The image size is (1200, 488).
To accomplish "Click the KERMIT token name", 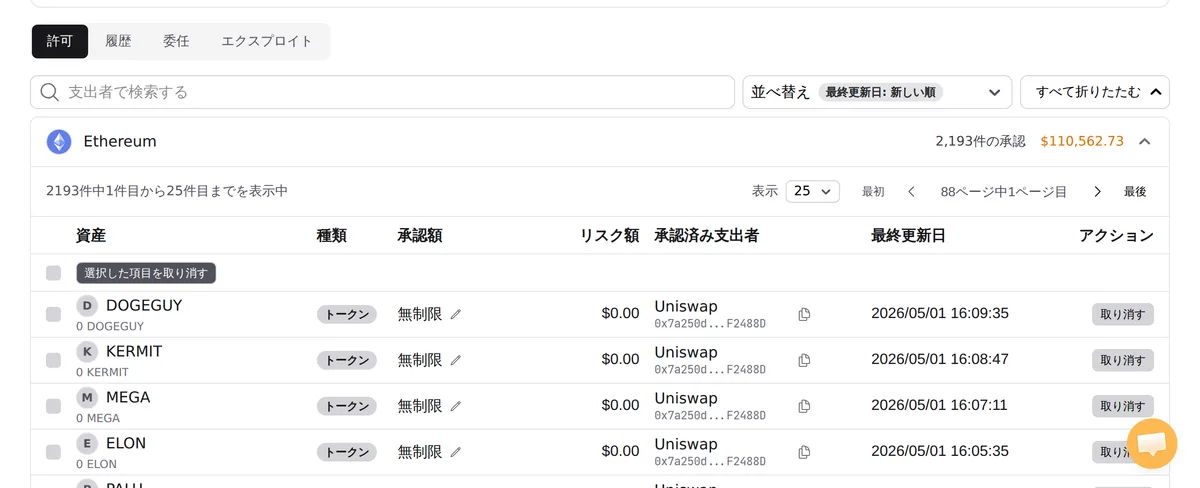I will click(134, 352).
